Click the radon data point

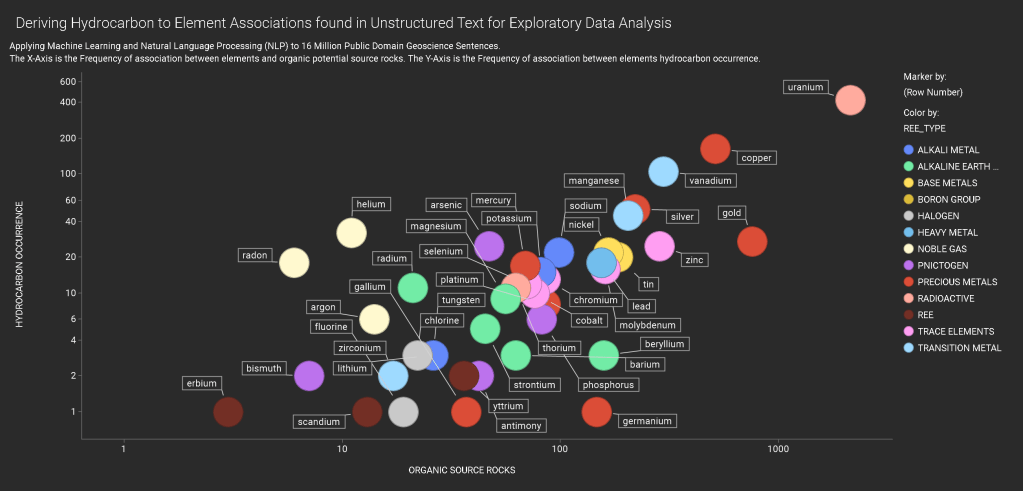pos(294,263)
